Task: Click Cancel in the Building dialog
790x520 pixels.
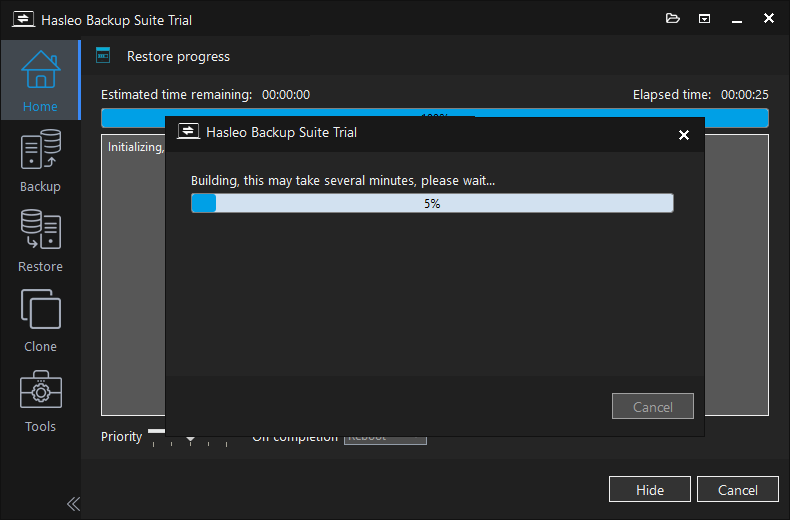Action: pos(652,406)
